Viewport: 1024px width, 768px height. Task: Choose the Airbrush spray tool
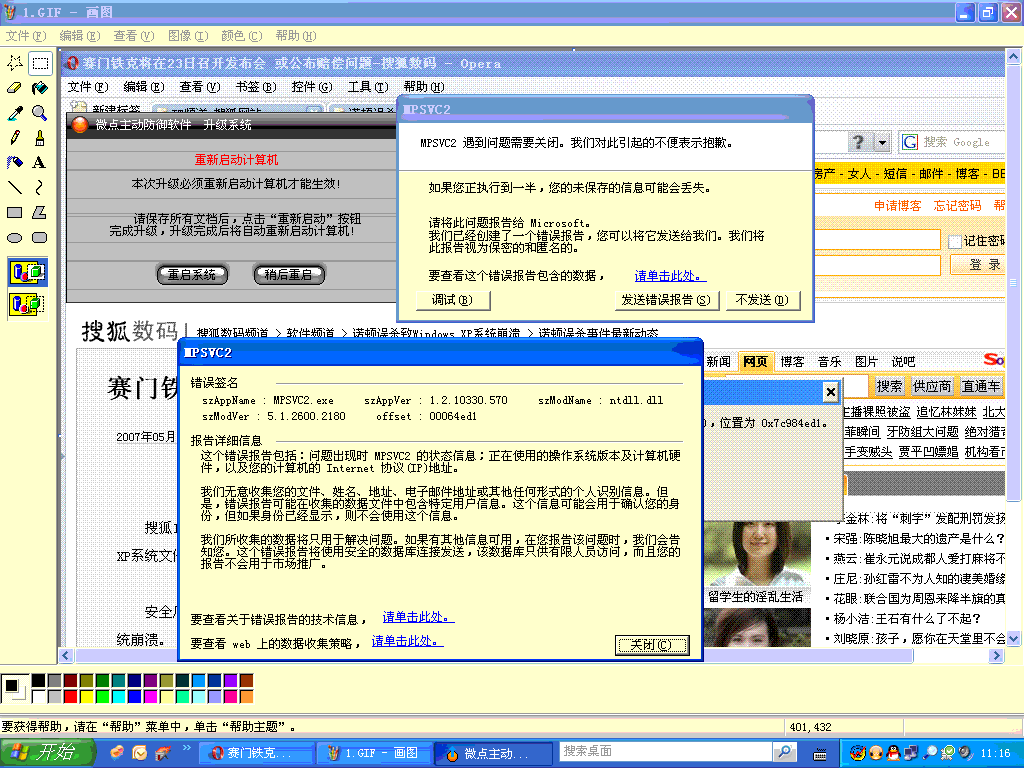pos(15,163)
